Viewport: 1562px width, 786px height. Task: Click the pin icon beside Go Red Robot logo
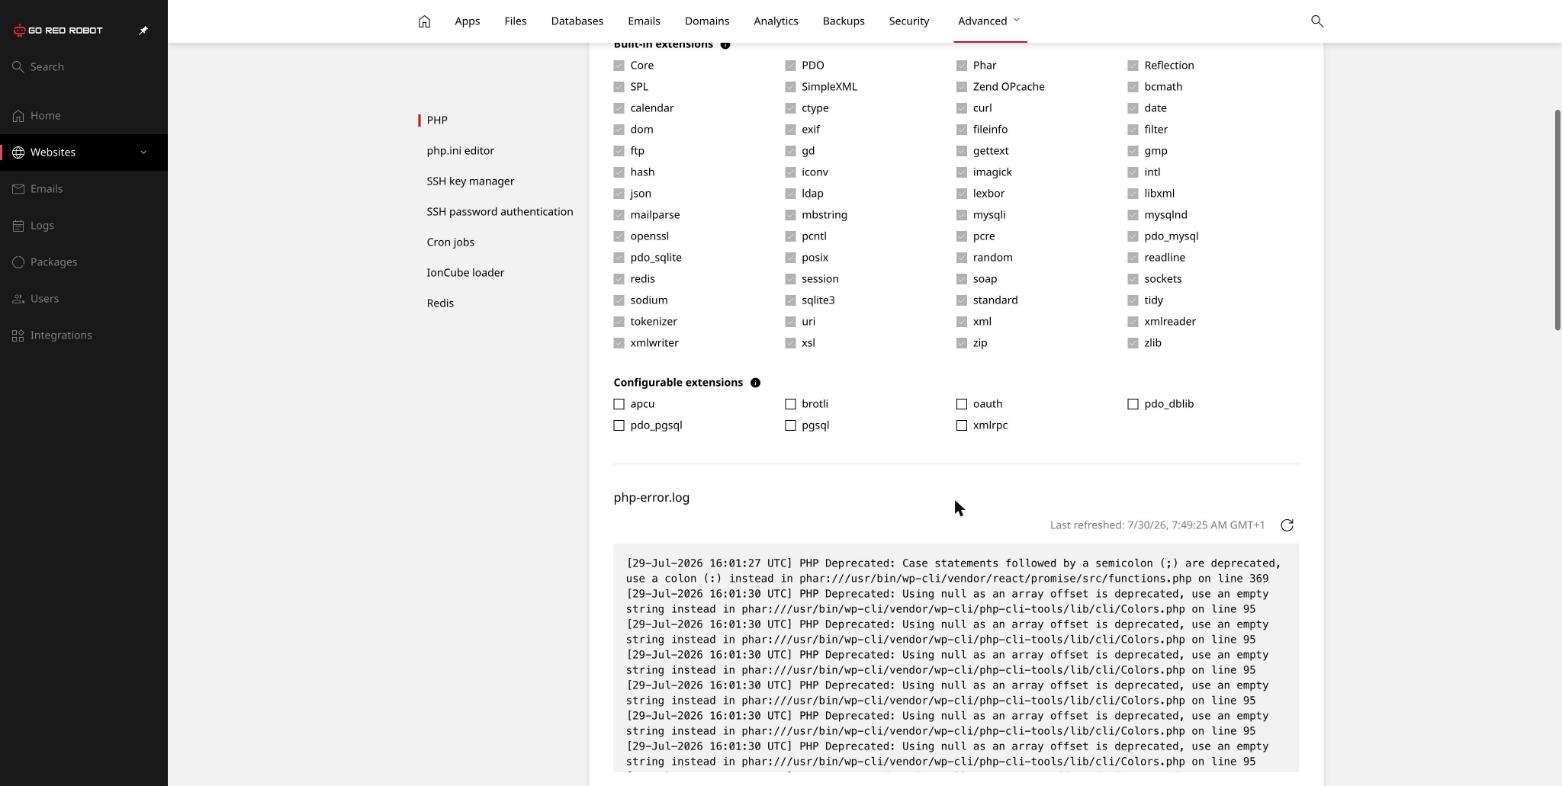[x=143, y=30]
